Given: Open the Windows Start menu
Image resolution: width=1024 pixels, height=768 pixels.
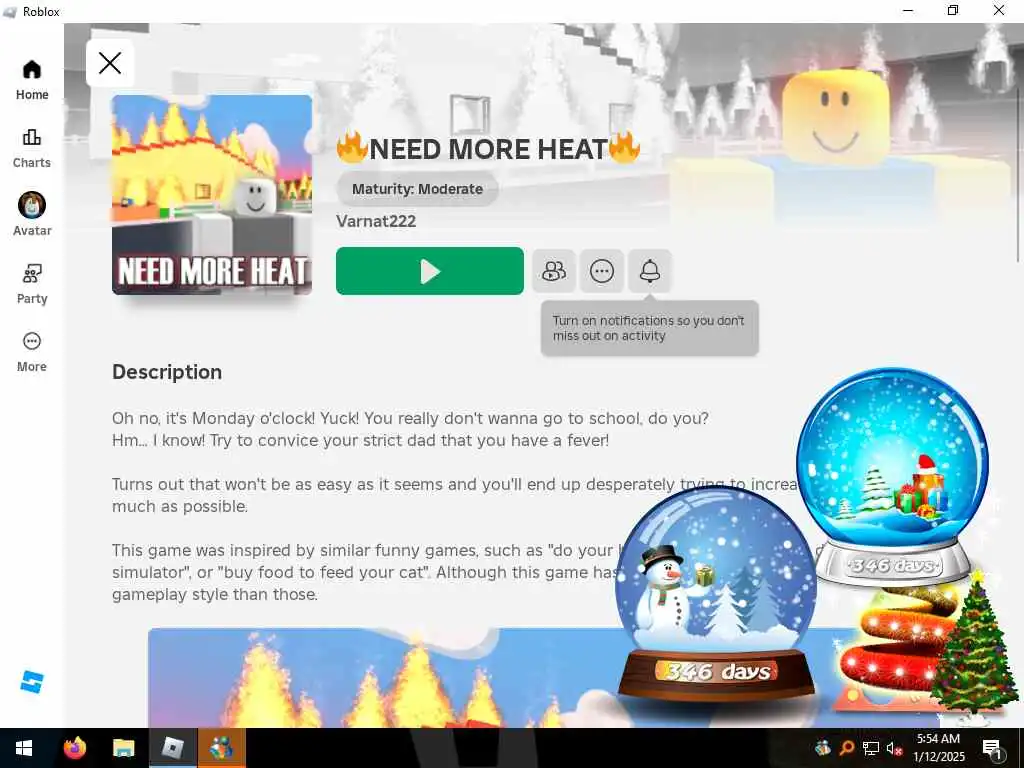Looking at the screenshot, I should [x=24, y=748].
